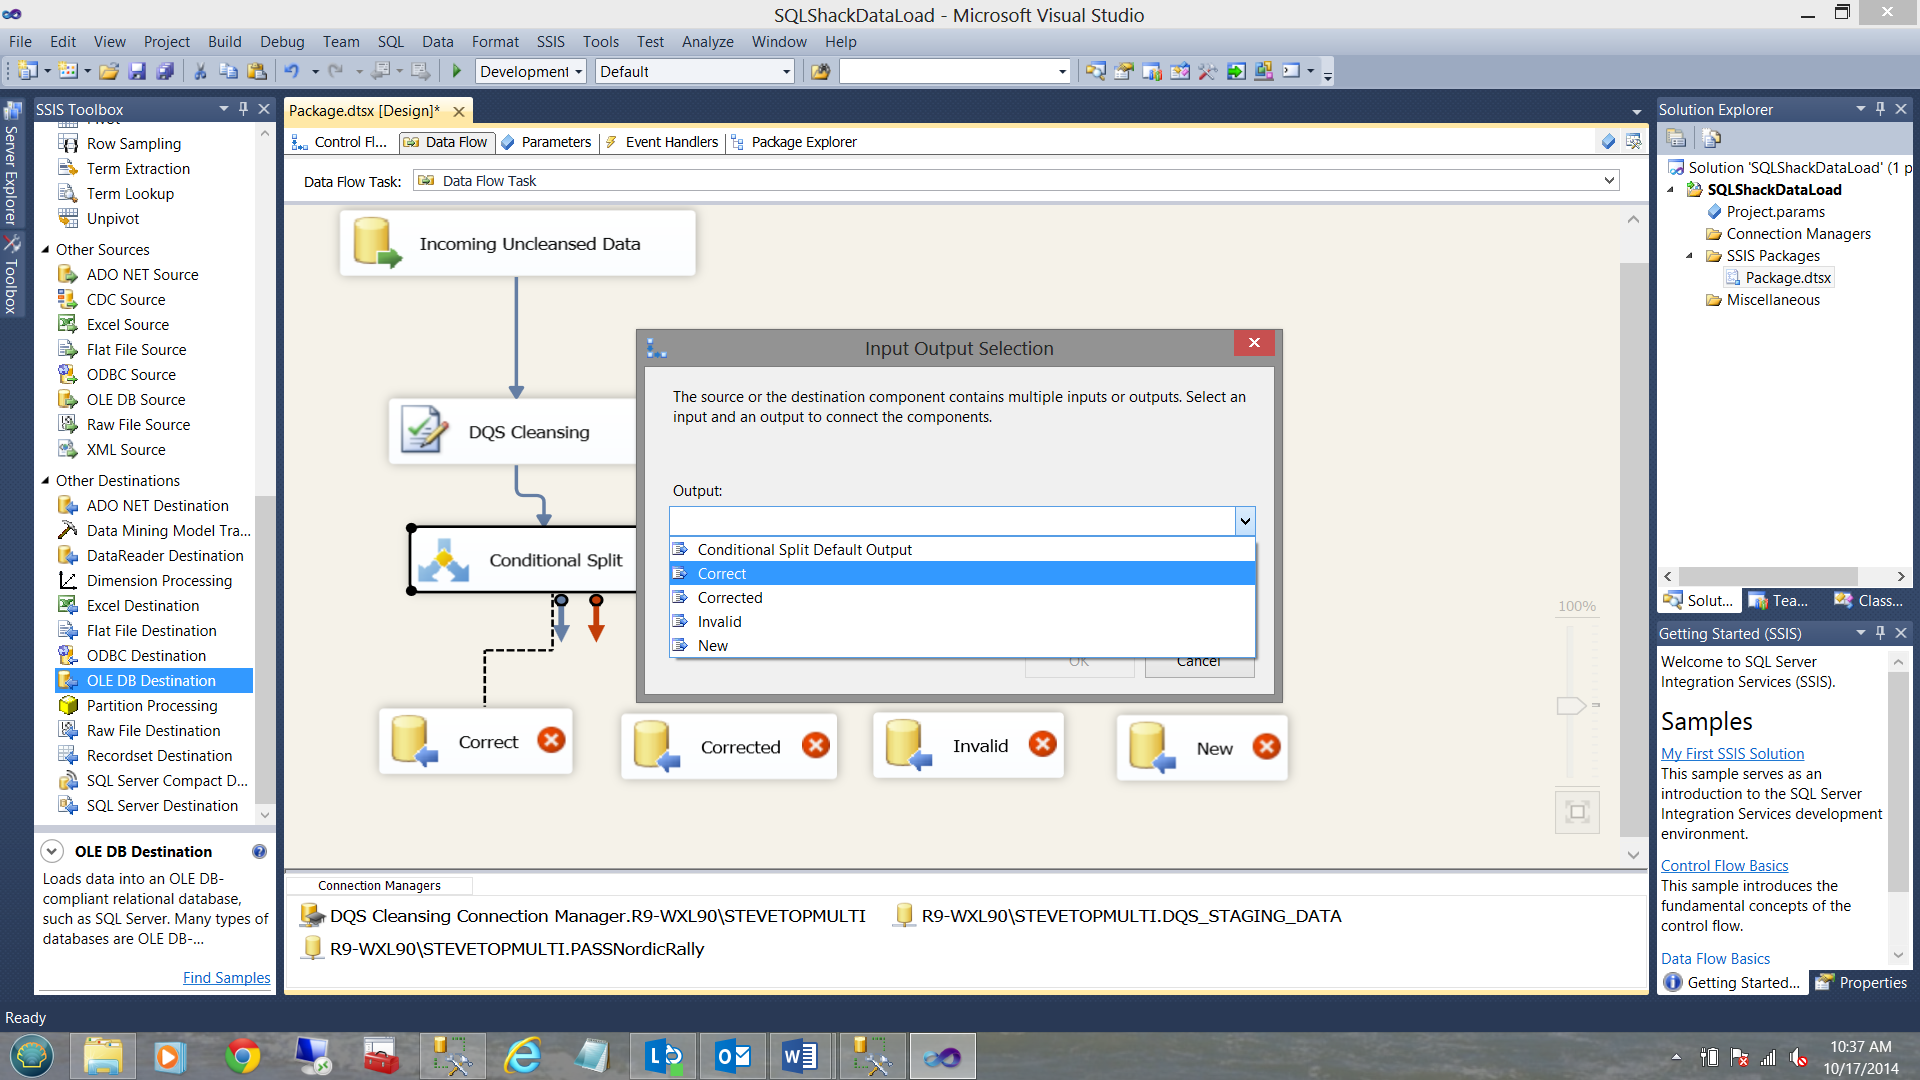Collapse the Other Sources toolbox group
Screen dimensions: 1920x1080
[x=45, y=250]
